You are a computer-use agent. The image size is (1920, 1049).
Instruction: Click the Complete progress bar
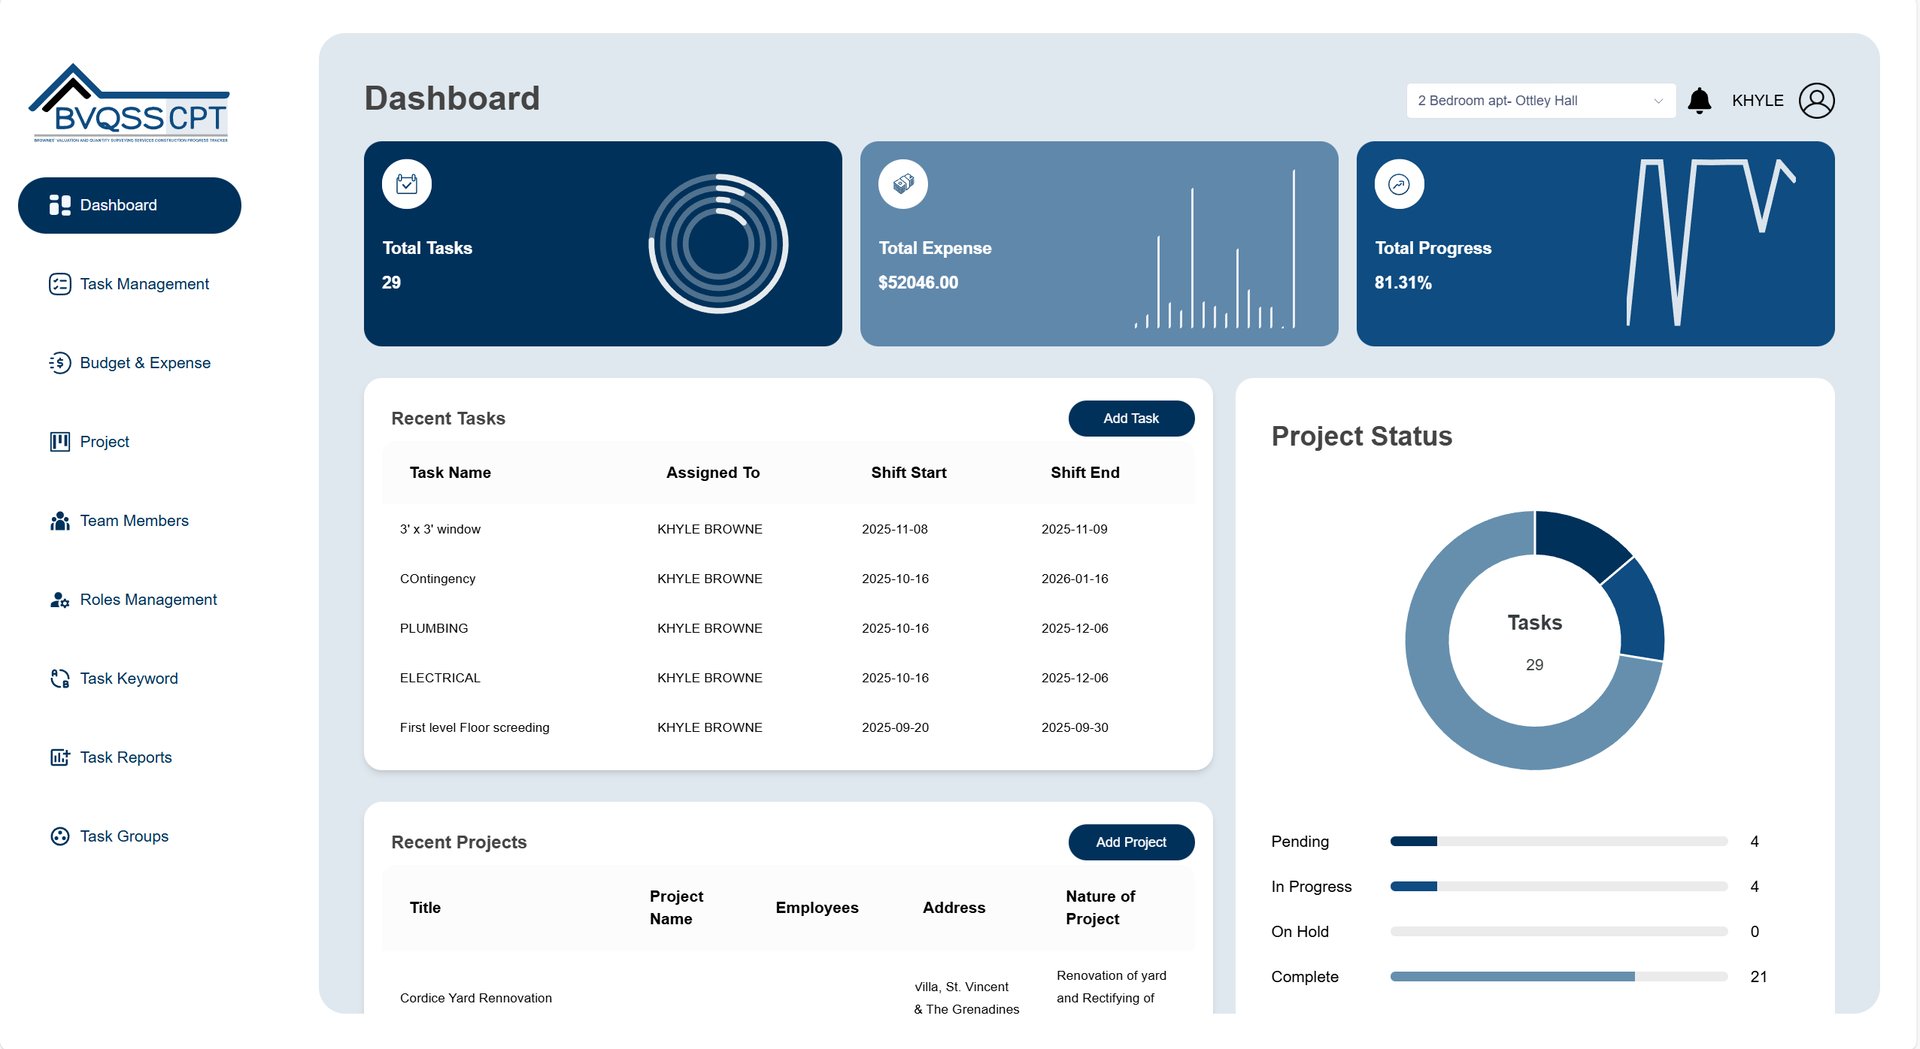point(1558,977)
